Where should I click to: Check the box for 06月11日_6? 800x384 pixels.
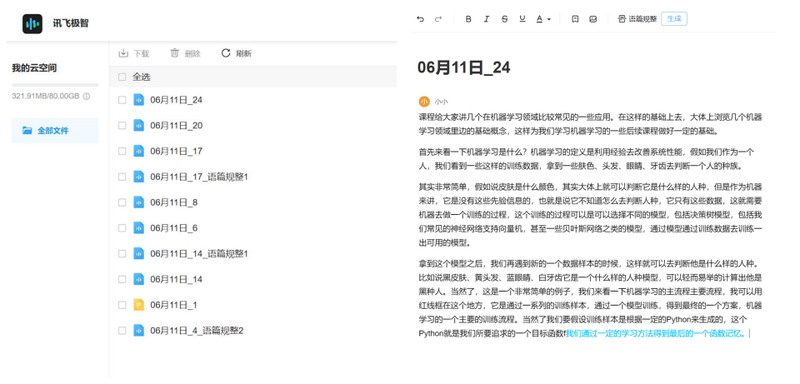tap(122, 228)
